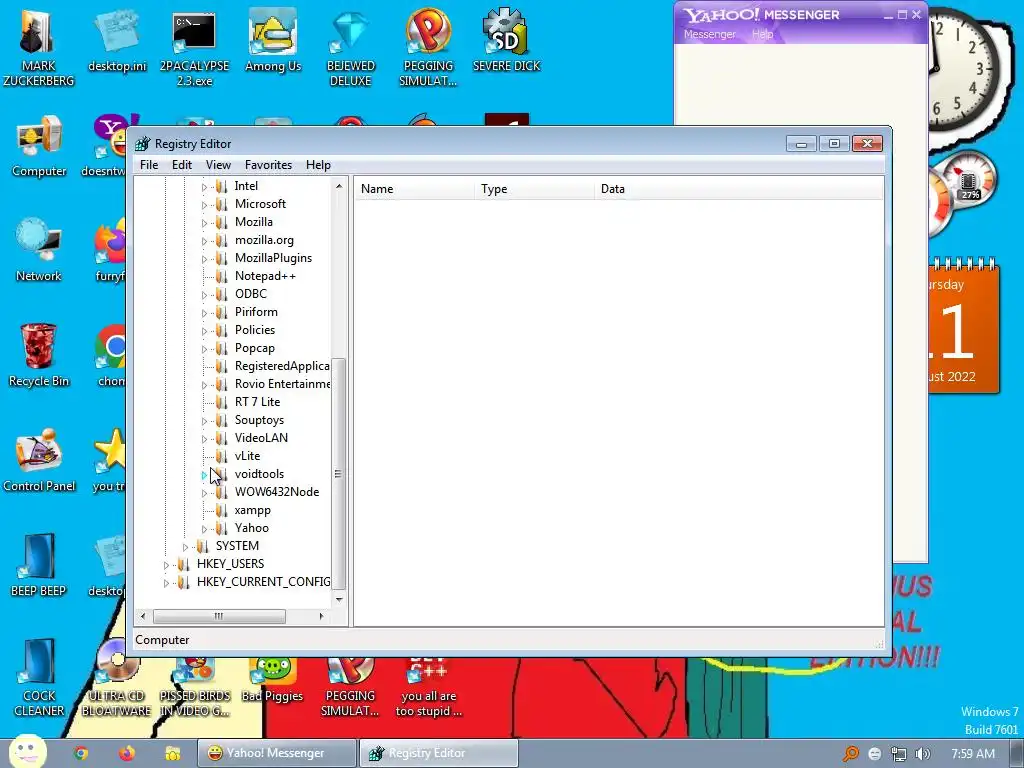The width and height of the screenshot is (1024, 768).
Task: Click the Registry Editor taskbar button
Action: 439,753
